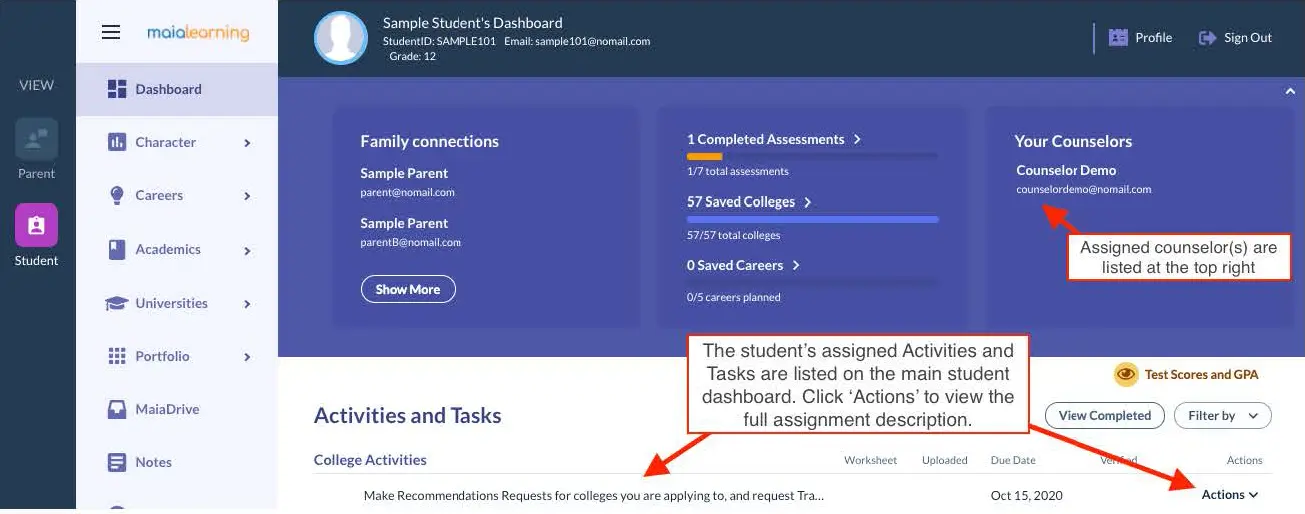Click the student profile avatar
Screen dimensions: 1305x514
[x=341, y=38]
